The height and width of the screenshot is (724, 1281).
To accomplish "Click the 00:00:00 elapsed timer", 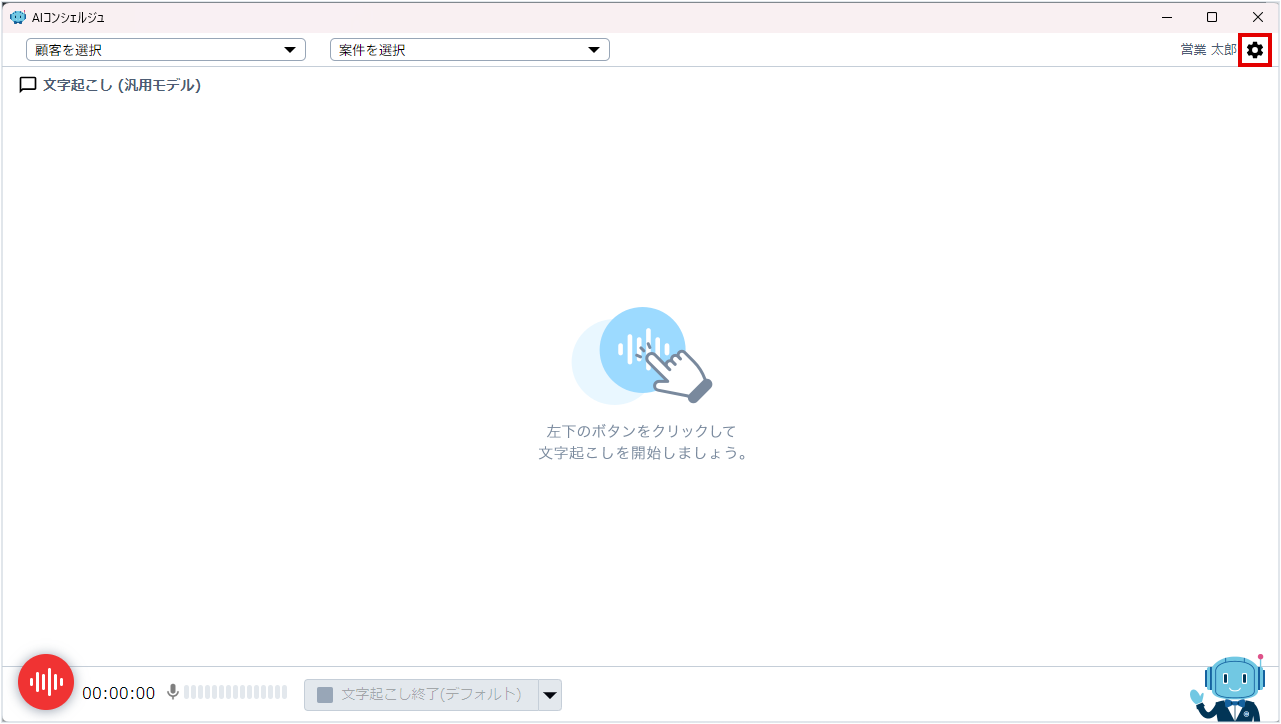I will 119,693.
